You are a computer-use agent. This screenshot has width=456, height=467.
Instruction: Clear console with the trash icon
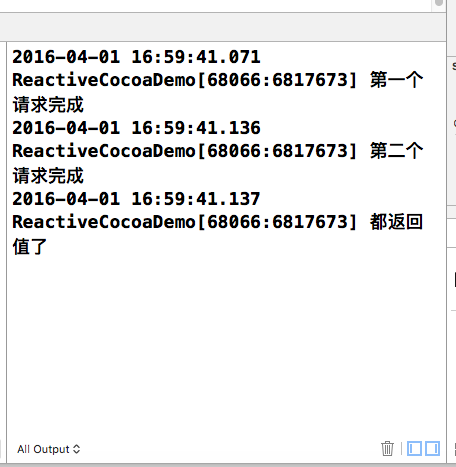387,448
